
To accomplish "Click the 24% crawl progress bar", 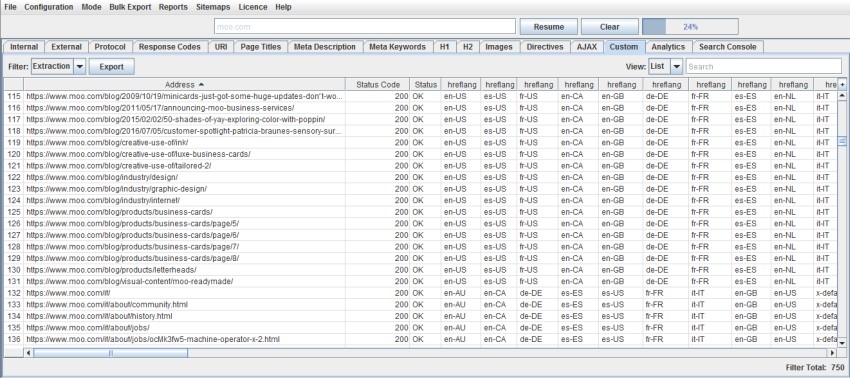I will [x=690, y=27].
